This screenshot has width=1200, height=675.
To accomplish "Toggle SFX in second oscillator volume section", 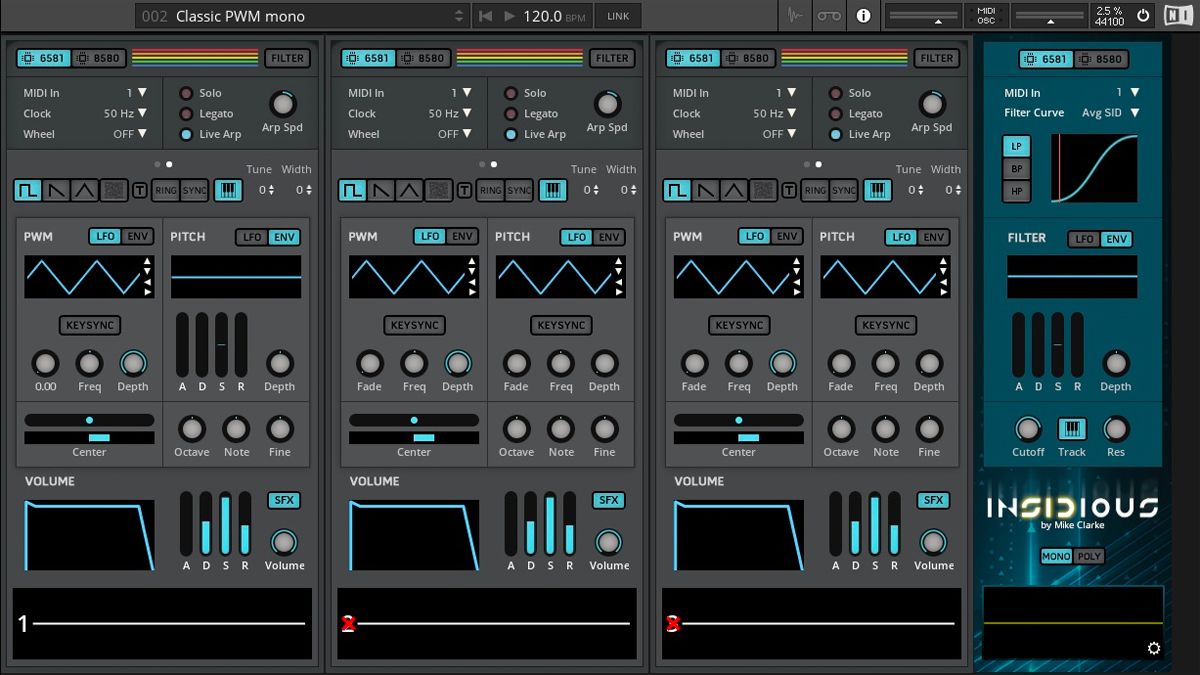I will click(x=608, y=500).
